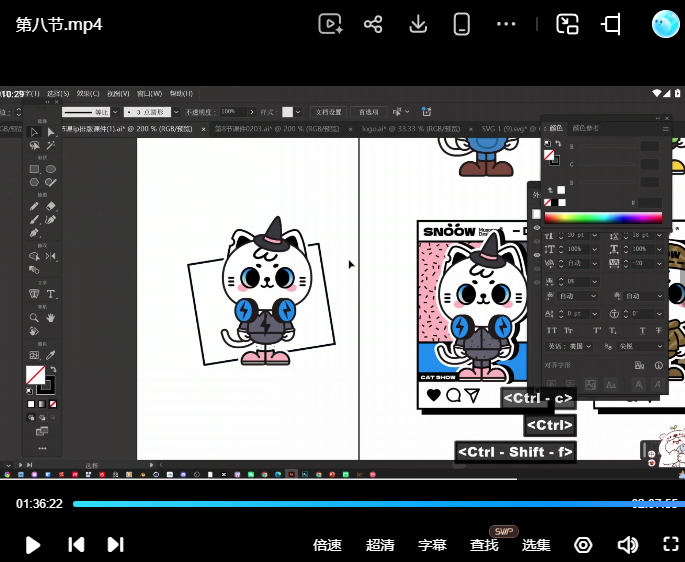
Task: Open the graphic style dropdown arrow
Action: click(298, 112)
